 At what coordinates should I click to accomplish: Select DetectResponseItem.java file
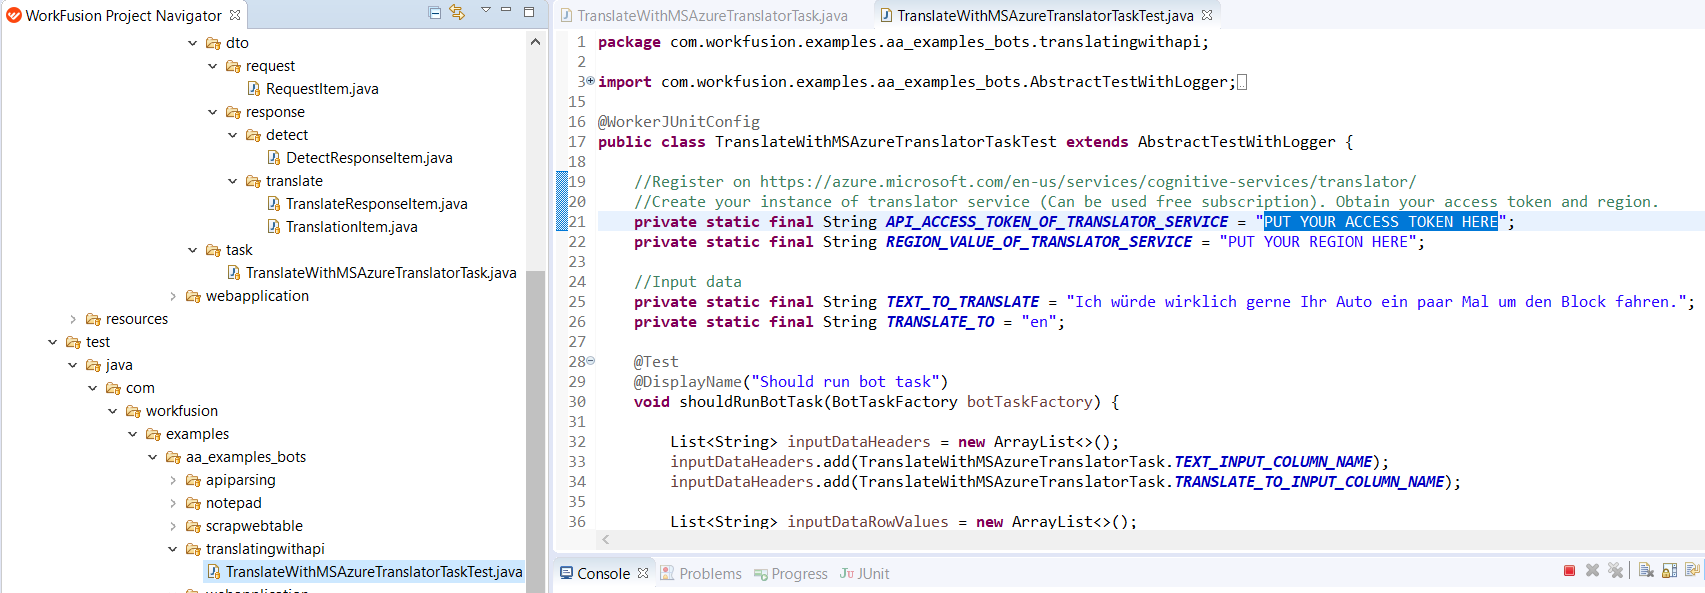369,158
